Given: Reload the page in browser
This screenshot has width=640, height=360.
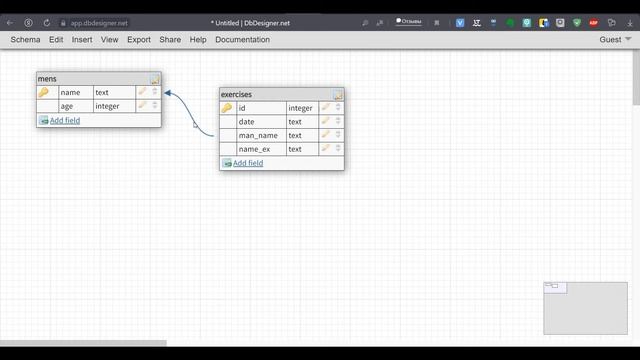Looking at the screenshot, I should [47, 23].
